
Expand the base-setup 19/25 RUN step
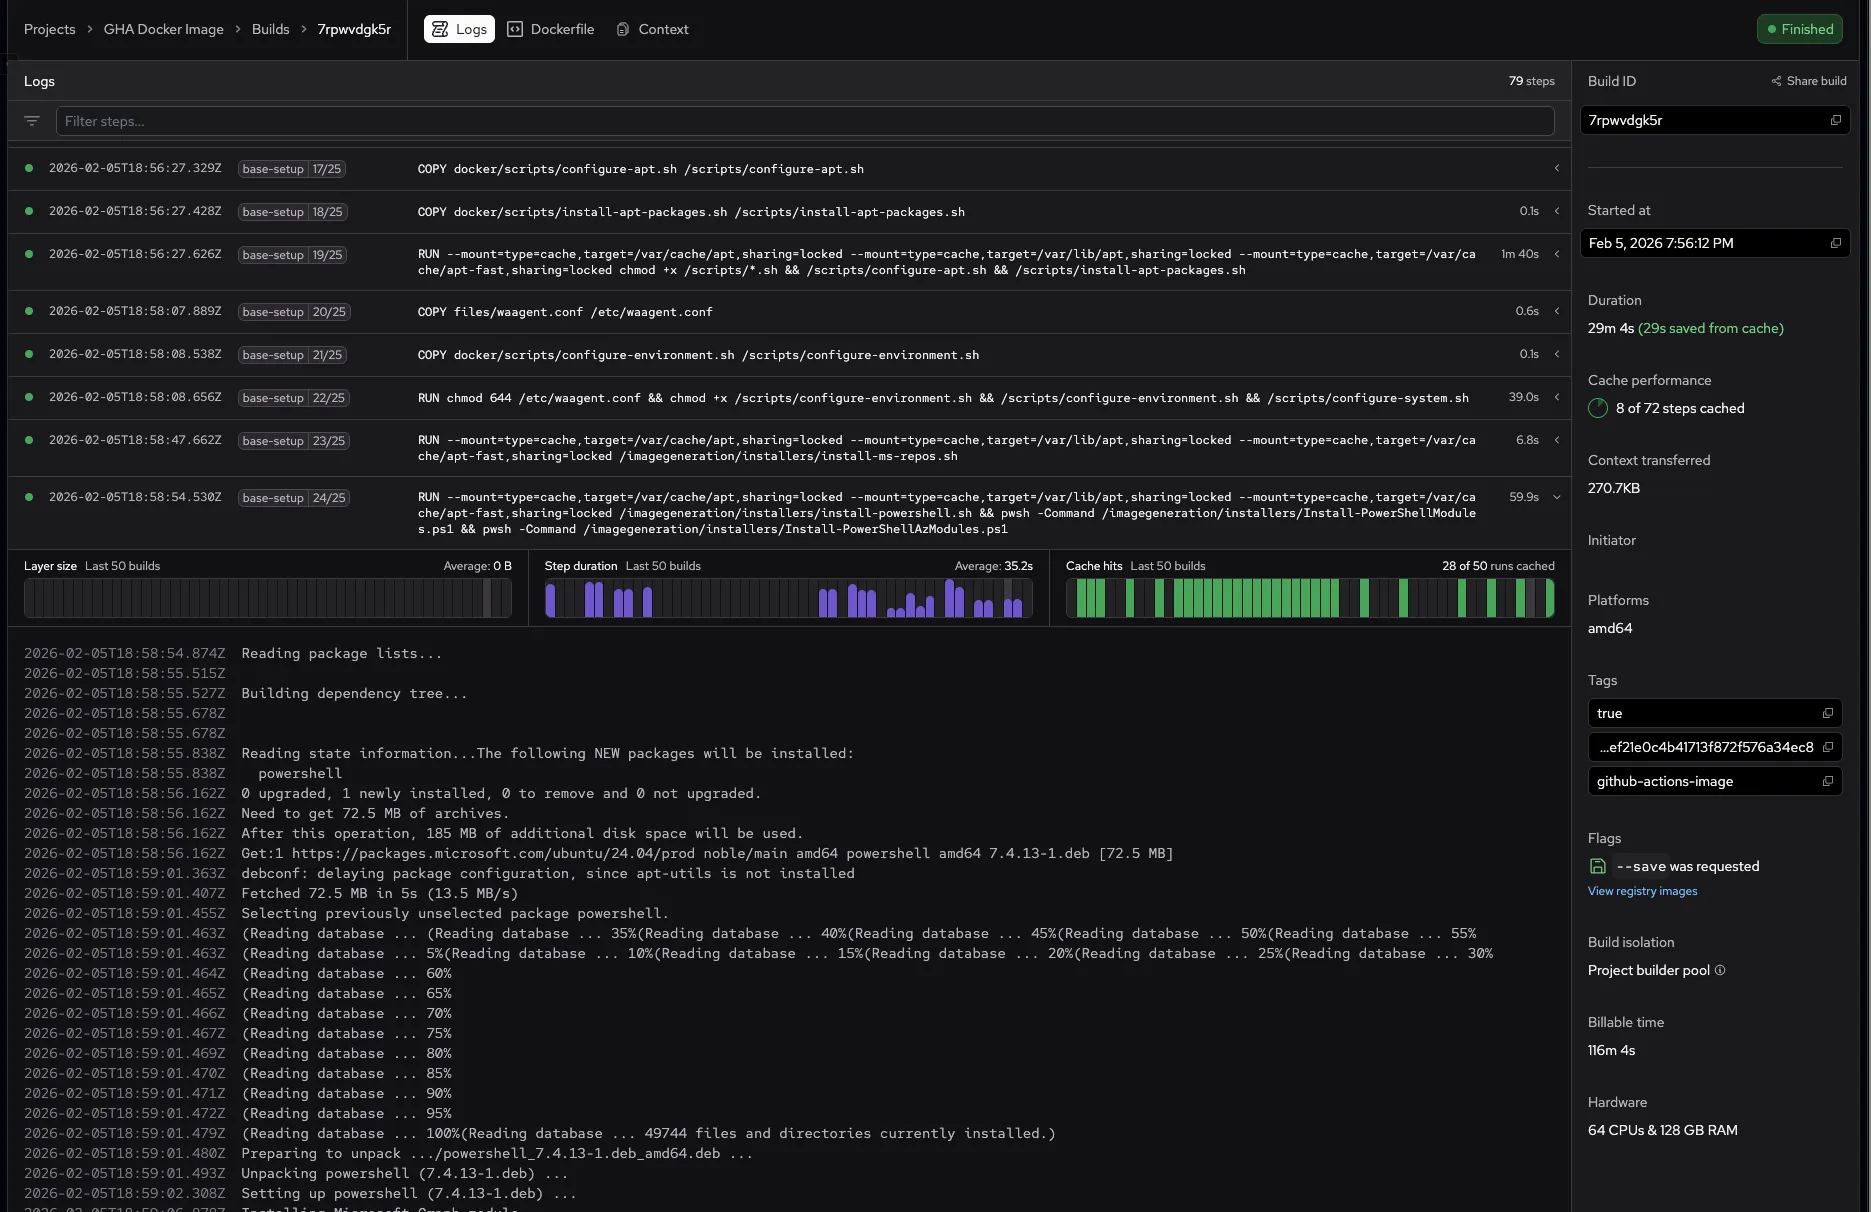click(x=1556, y=254)
